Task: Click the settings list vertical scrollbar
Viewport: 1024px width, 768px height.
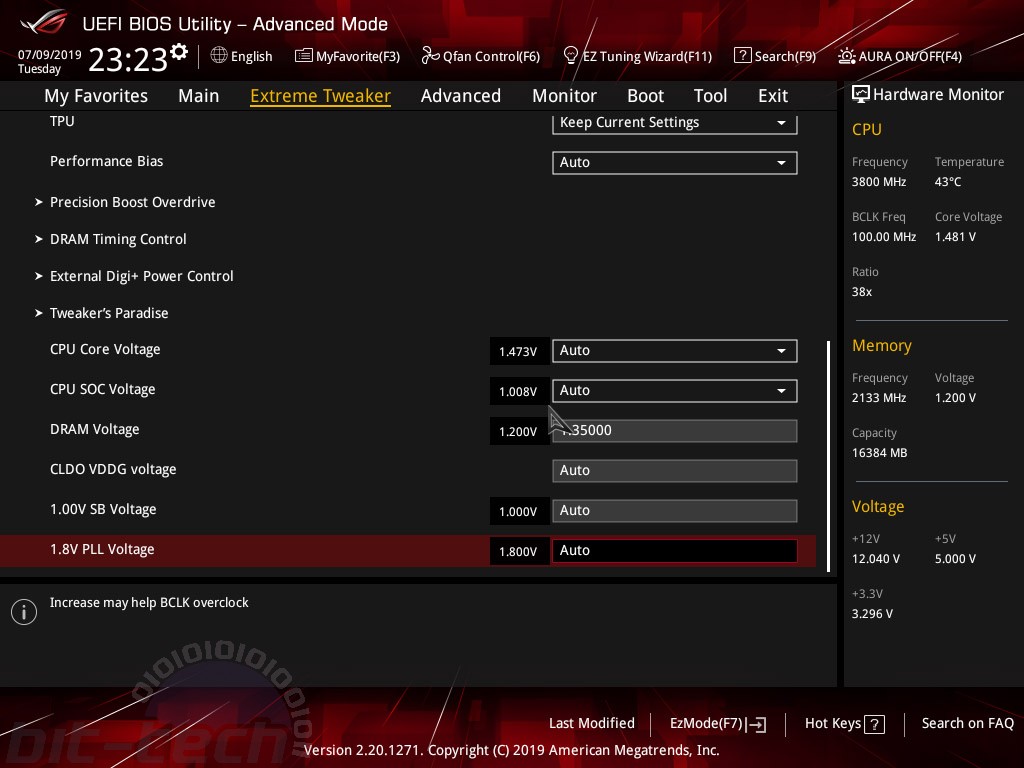Action: click(x=828, y=456)
